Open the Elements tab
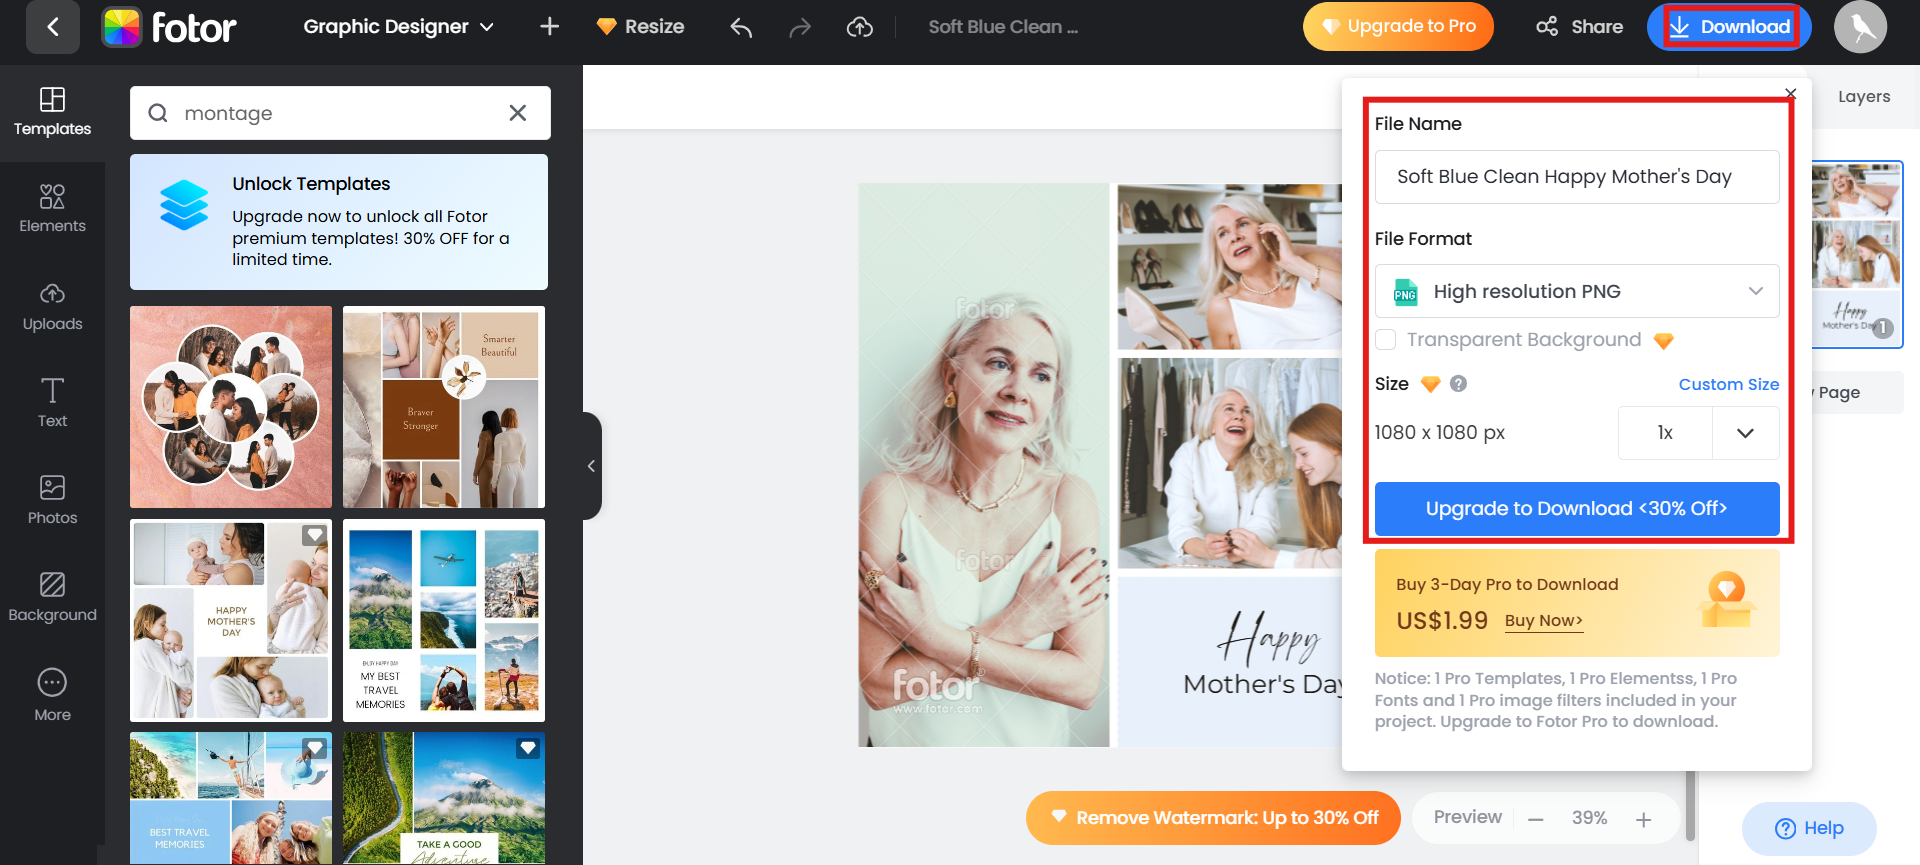This screenshot has height=865, width=1920. [52, 209]
